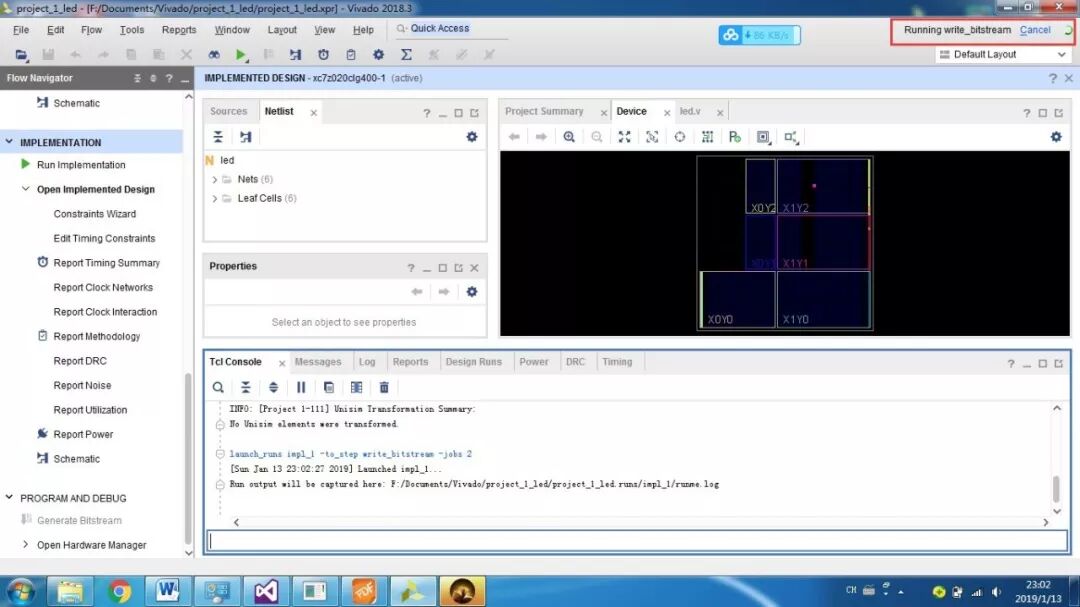
Task: Click the search icon in Tcl Console toolbar
Action: coord(218,387)
